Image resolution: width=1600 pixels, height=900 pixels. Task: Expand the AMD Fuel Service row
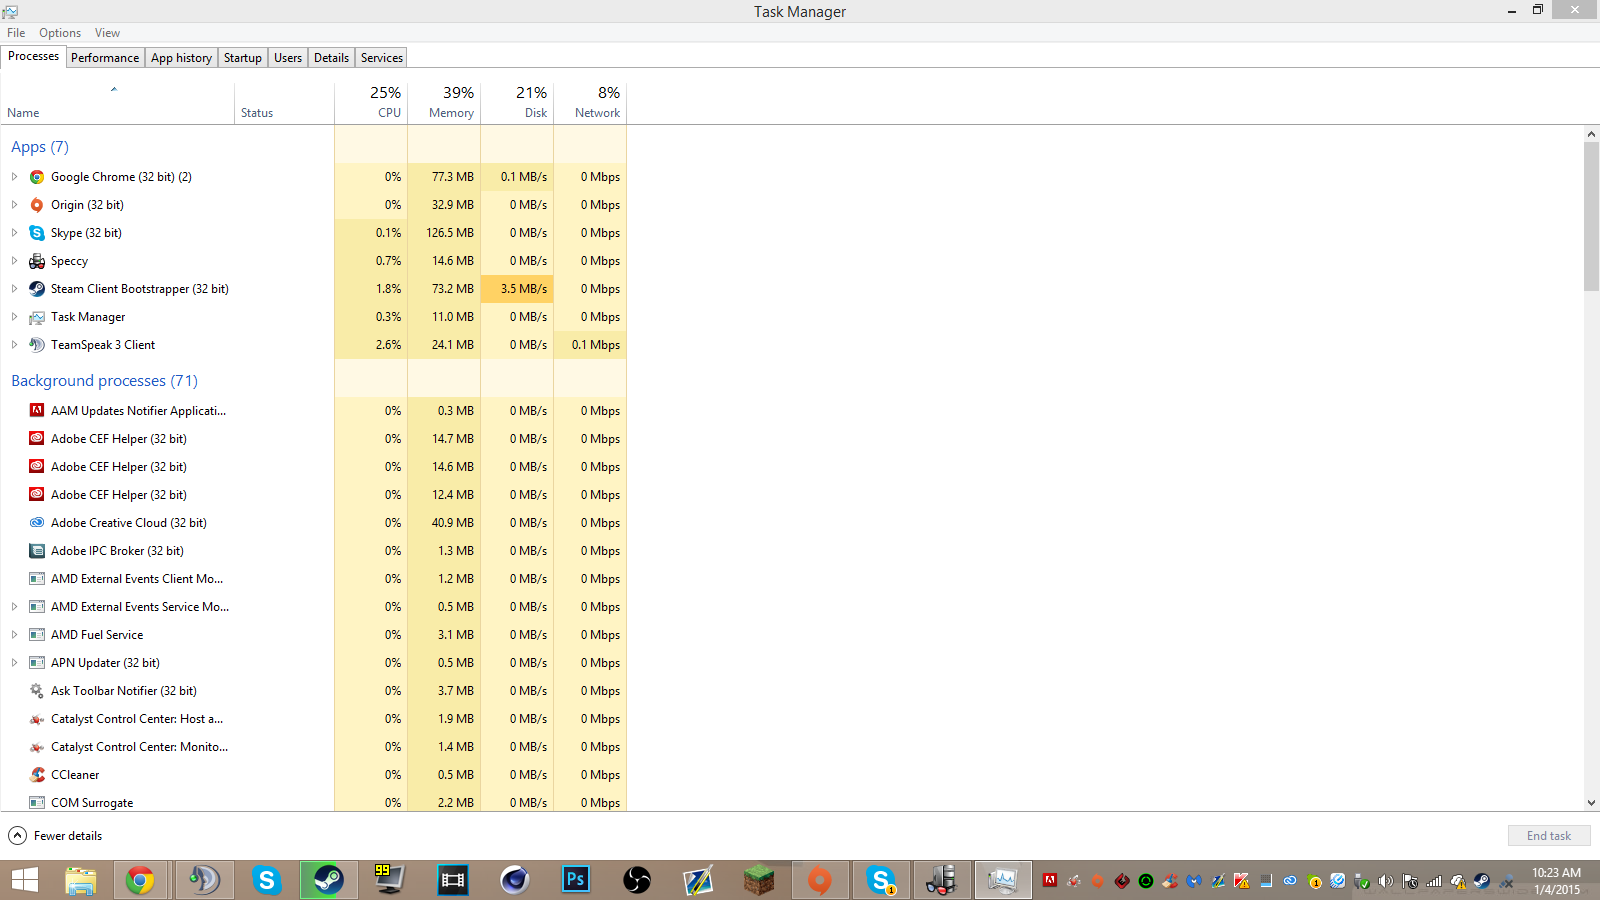point(14,635)
